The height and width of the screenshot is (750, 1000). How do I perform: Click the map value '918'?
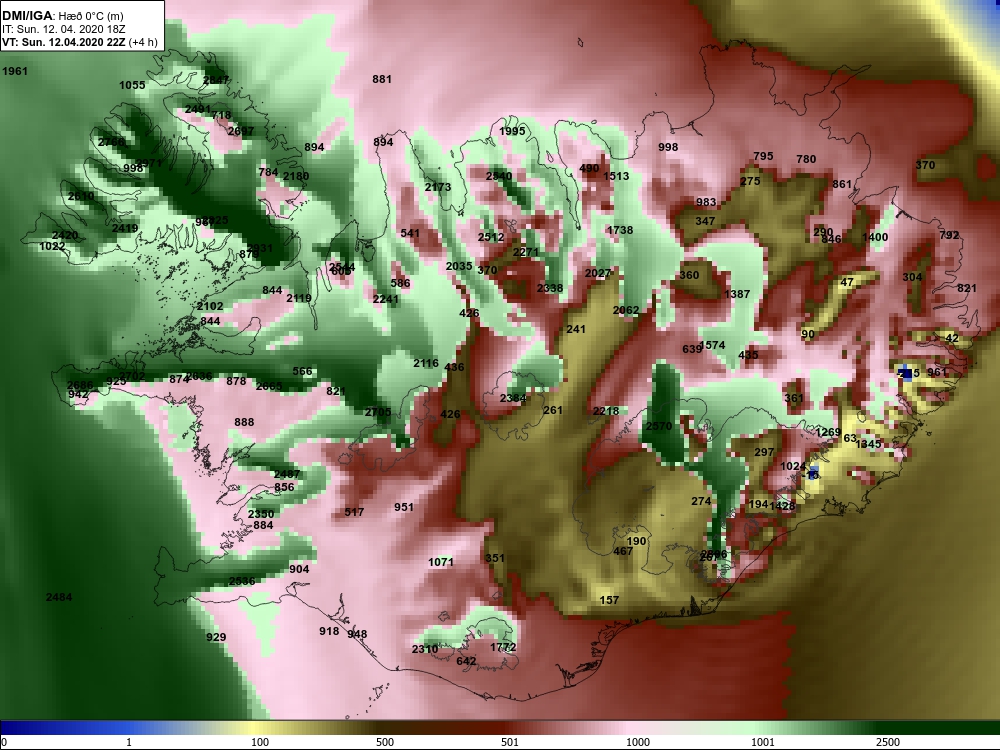(329, 631)
